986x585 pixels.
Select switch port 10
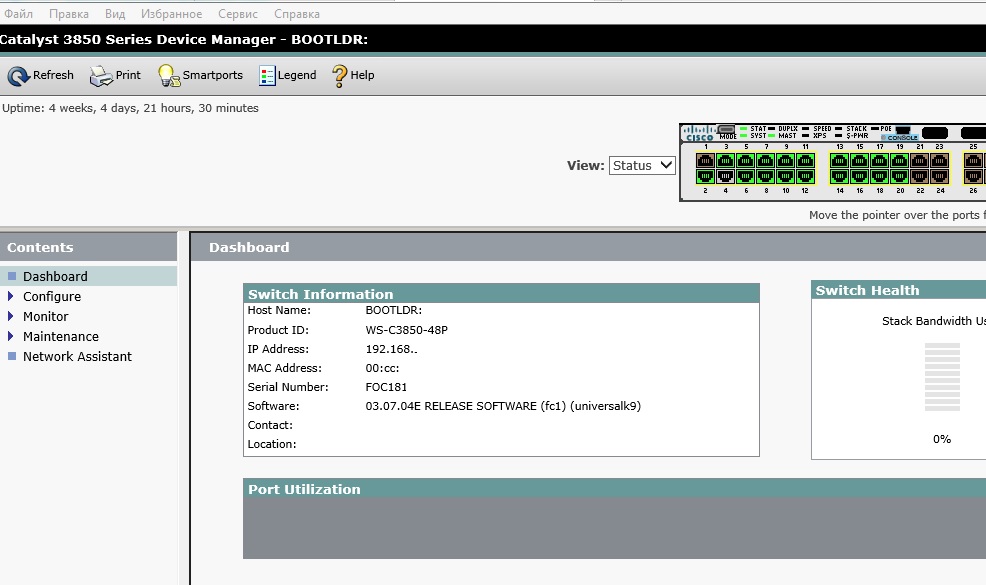(786, 177)
